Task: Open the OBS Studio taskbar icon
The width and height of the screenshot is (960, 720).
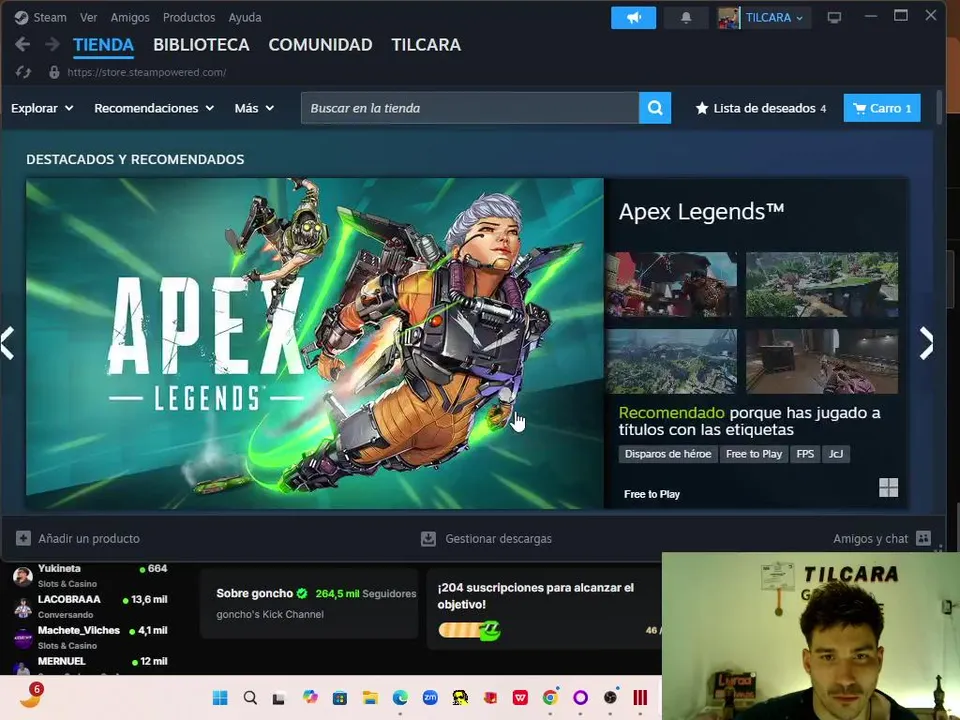Action: (x=610, y=697)
